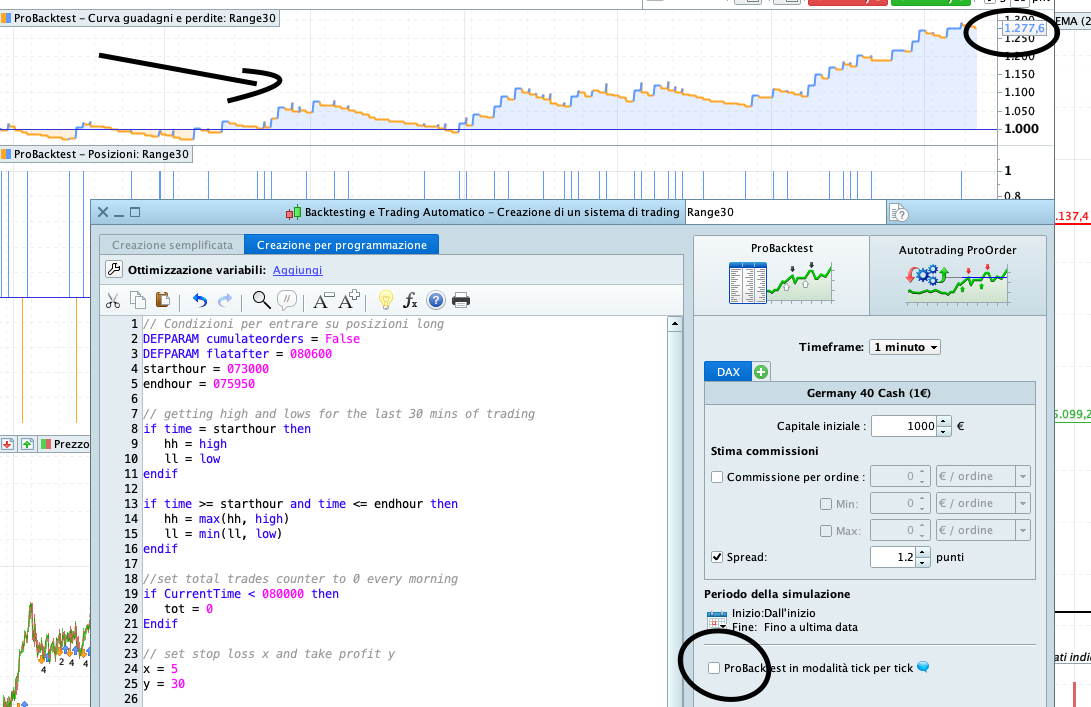Open the Max commission unit dropdown
1091x707 pixels.
pos(1023,530)
